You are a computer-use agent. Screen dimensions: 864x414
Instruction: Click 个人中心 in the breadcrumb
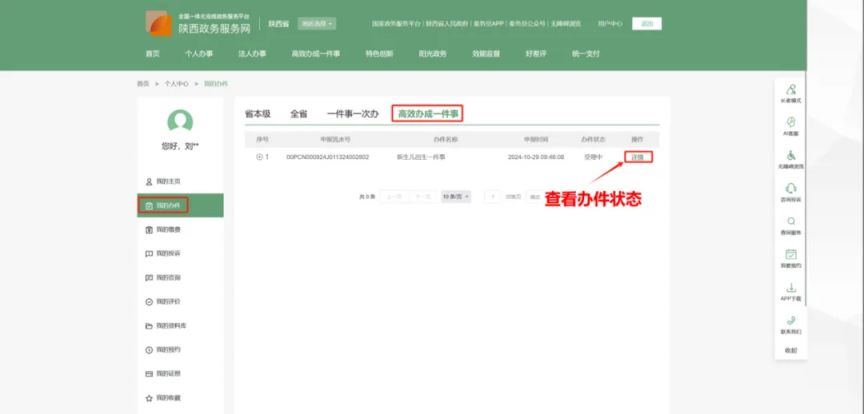176,84
